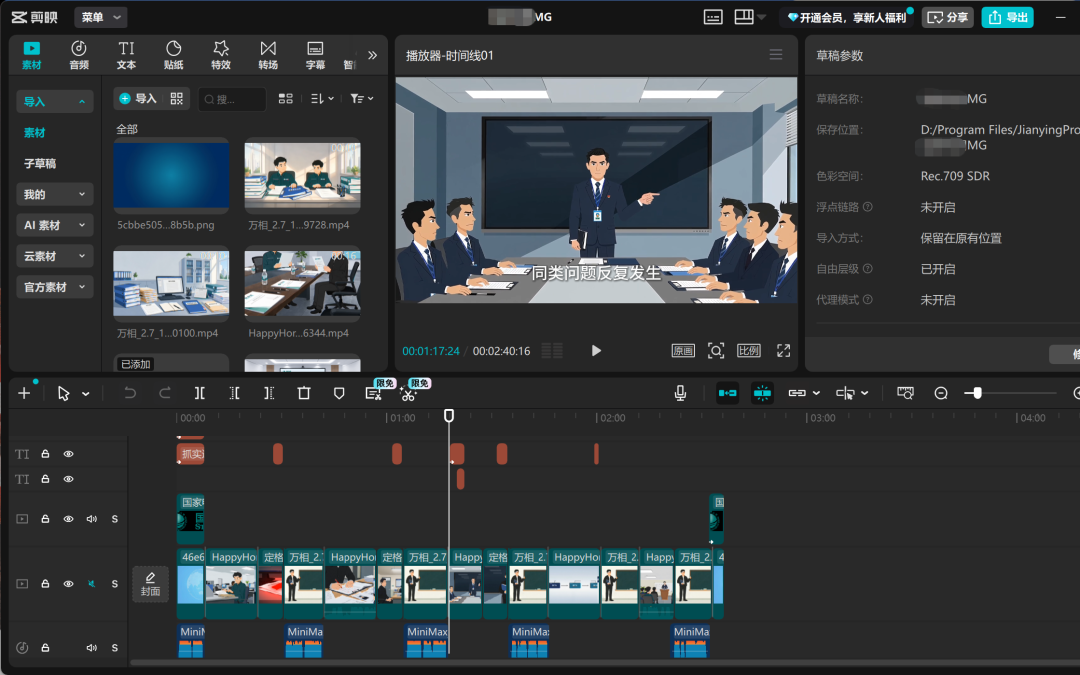Toggle auto snapping cyan button
The height and width of the screenshot is (675, 1080).
coord(762,393)
